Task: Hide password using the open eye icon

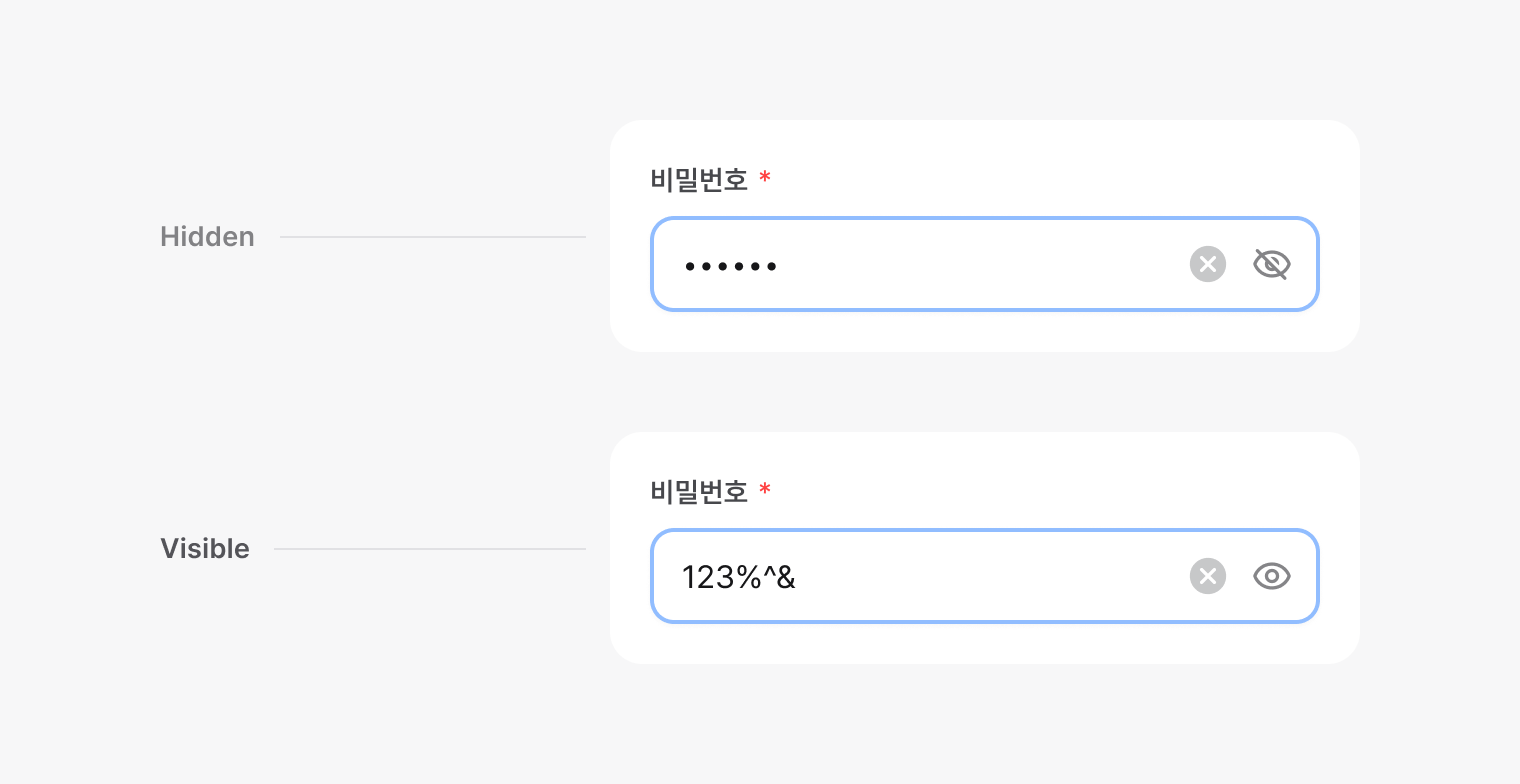Action: coord(1271,576)
